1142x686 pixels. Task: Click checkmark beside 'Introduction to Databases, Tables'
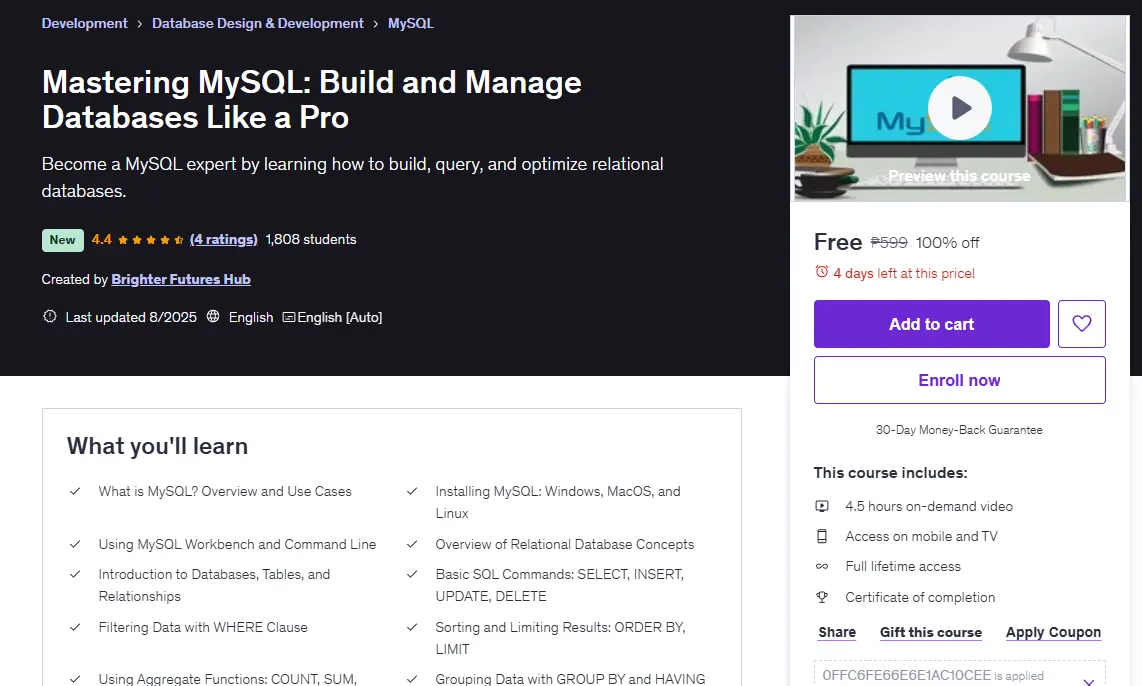click(x=75, y=575)
